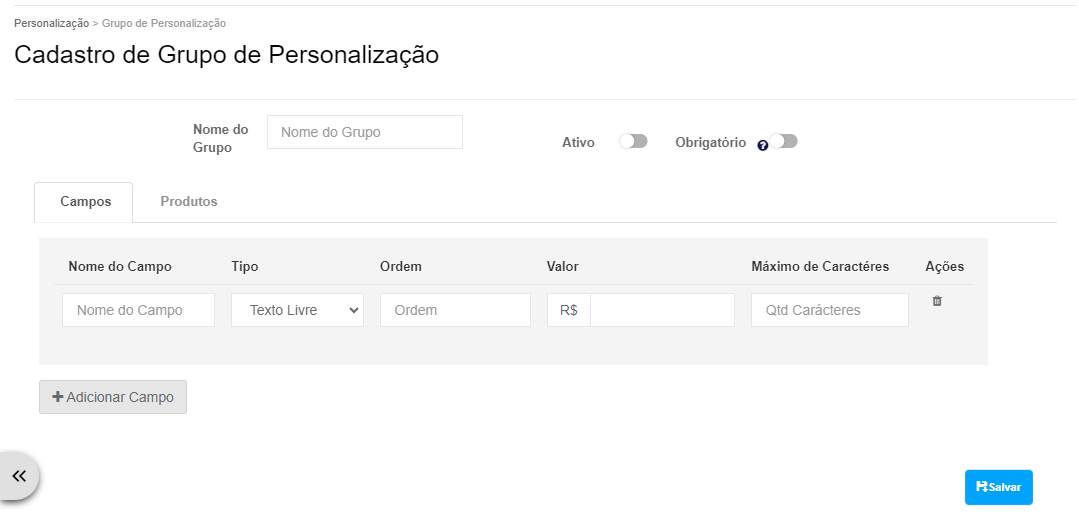Open the Obrigatório help question mark
This screenshot has width=1079, height=514.
click(x=762, y=146)
